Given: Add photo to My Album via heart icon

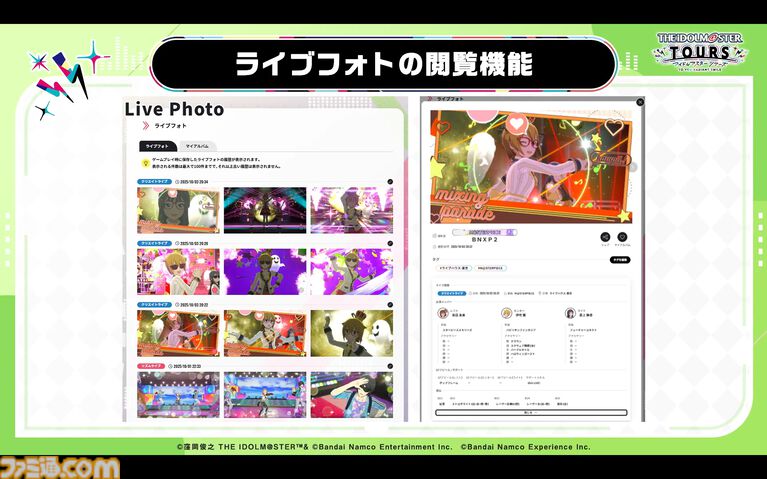Looking at the screenshot, I should point(622,237).
